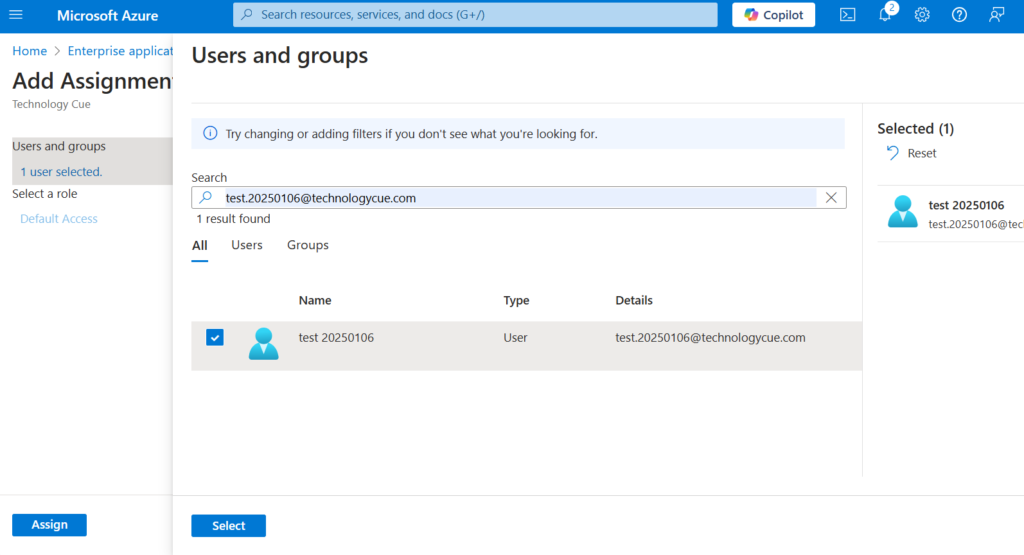
Task: Clear the search box with X
Action: (x=831, y=198)
